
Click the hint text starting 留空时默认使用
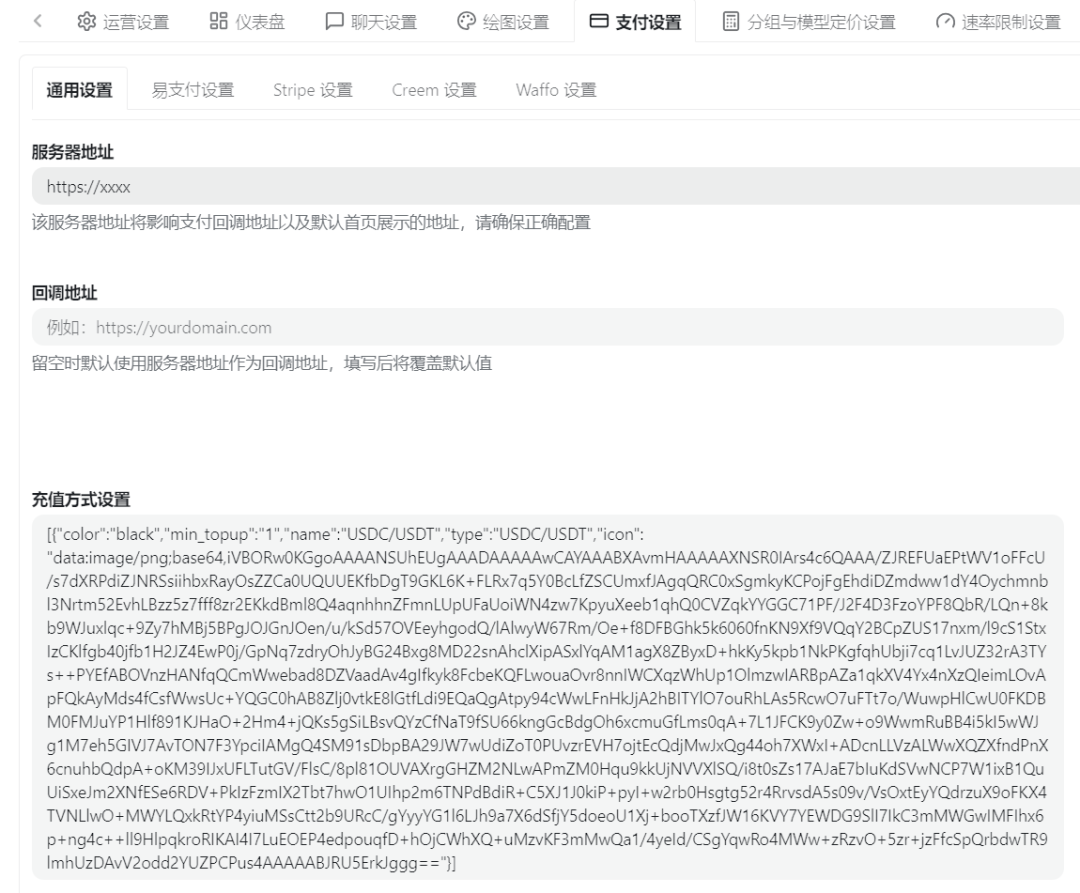click(x=262, y=364)
